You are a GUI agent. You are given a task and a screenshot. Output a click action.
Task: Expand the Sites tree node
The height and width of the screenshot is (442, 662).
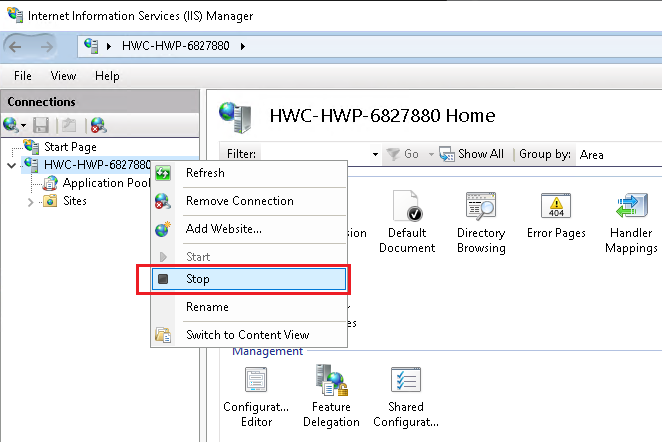30,202
